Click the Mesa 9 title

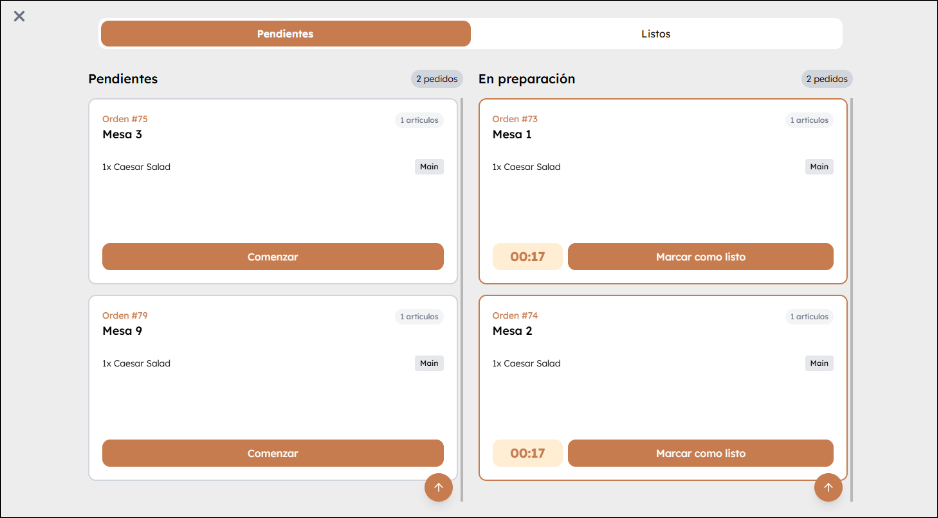coord(122,331)
